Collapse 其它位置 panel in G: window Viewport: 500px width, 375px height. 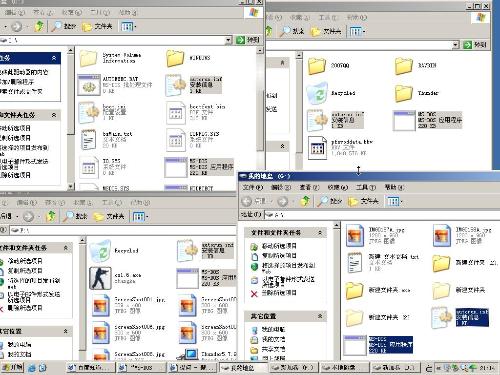[320, 316]
